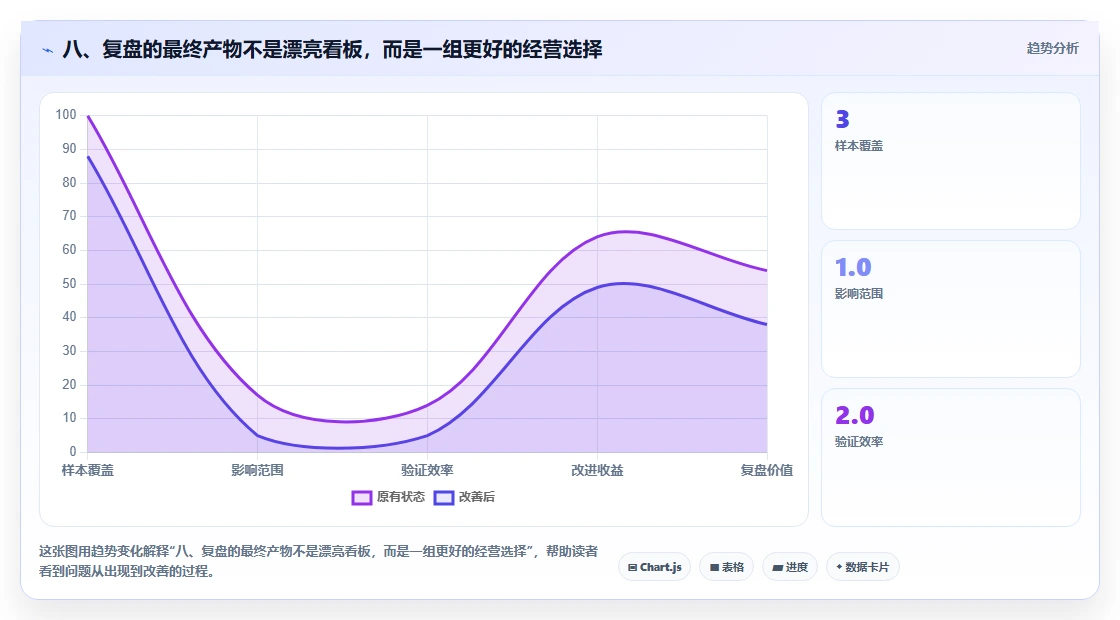This screenshot has width=1120, height=620.
Task: Click the 样本覆盖 x-axis label
Action: pyautogui.click(x=88, y=470)
